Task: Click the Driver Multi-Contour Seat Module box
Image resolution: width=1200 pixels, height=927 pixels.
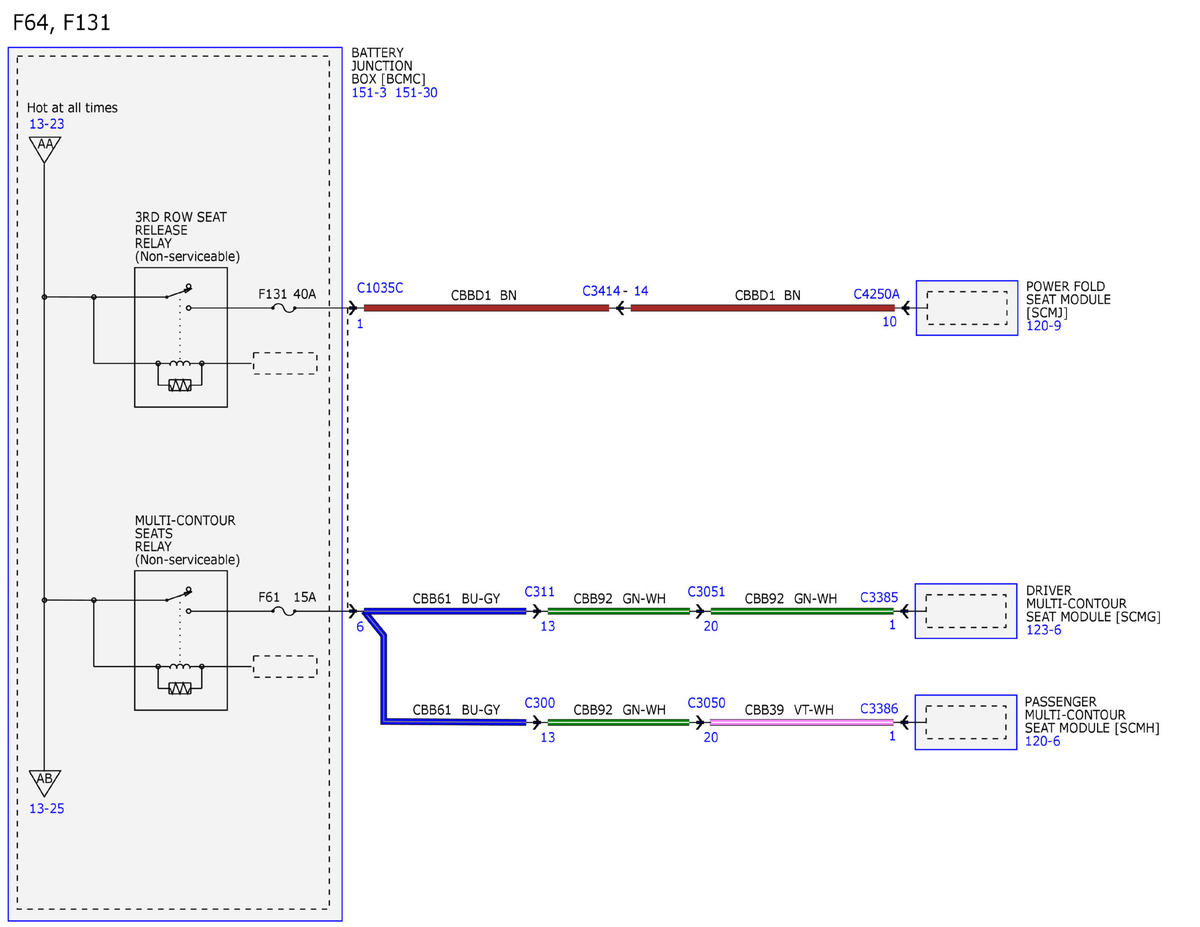Action: click(966, 611)
